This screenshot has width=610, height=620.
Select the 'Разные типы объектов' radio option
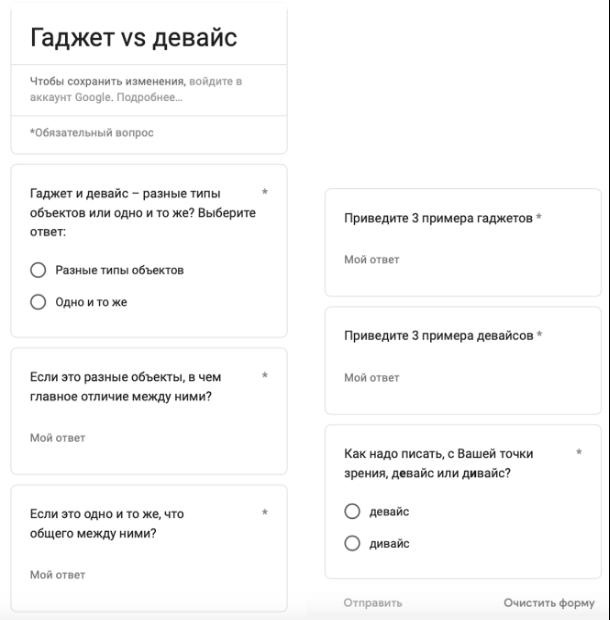coord(38,270)
